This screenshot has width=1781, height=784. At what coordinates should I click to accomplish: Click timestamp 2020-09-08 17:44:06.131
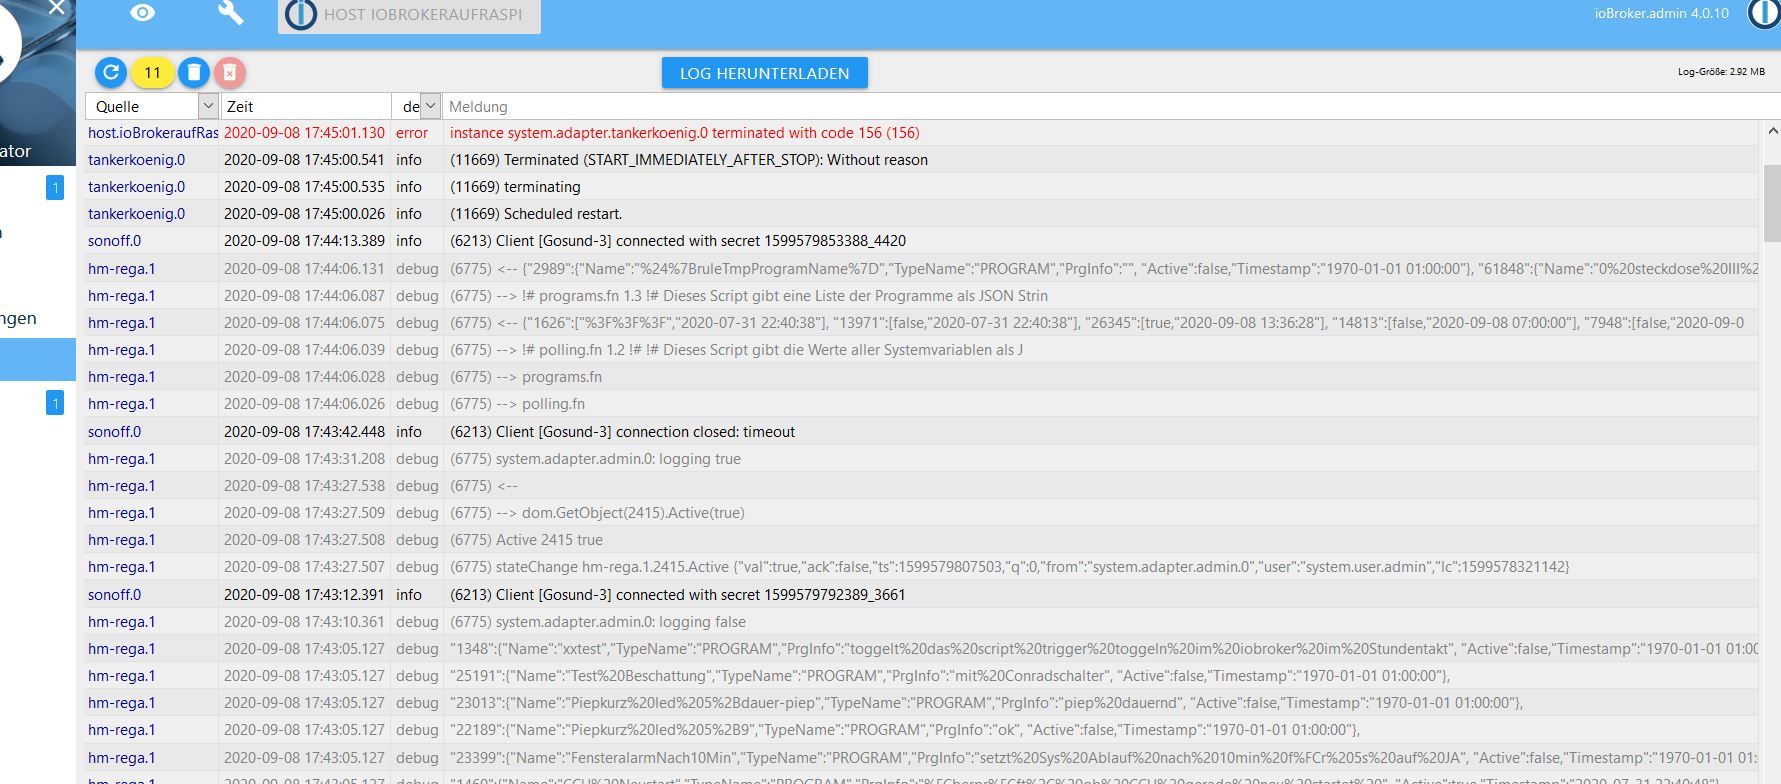click(304, 268)
